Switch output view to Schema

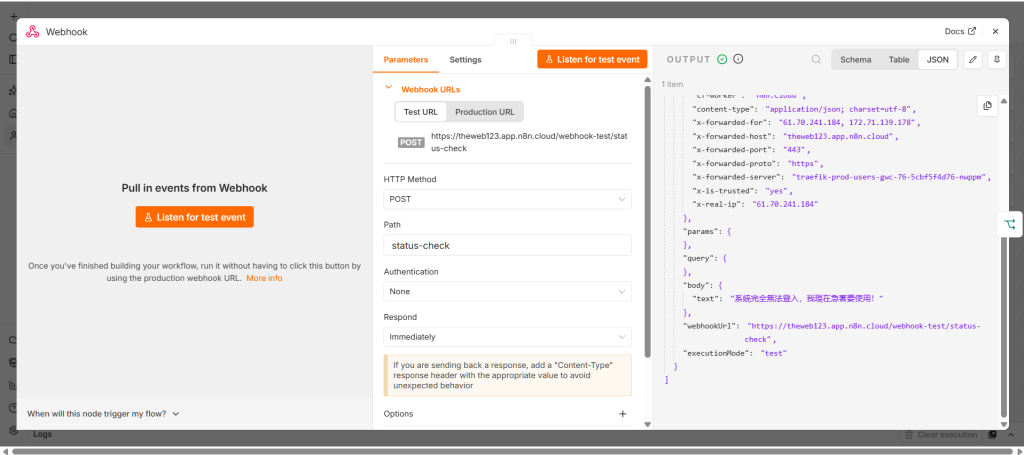[x=856, y=59]
